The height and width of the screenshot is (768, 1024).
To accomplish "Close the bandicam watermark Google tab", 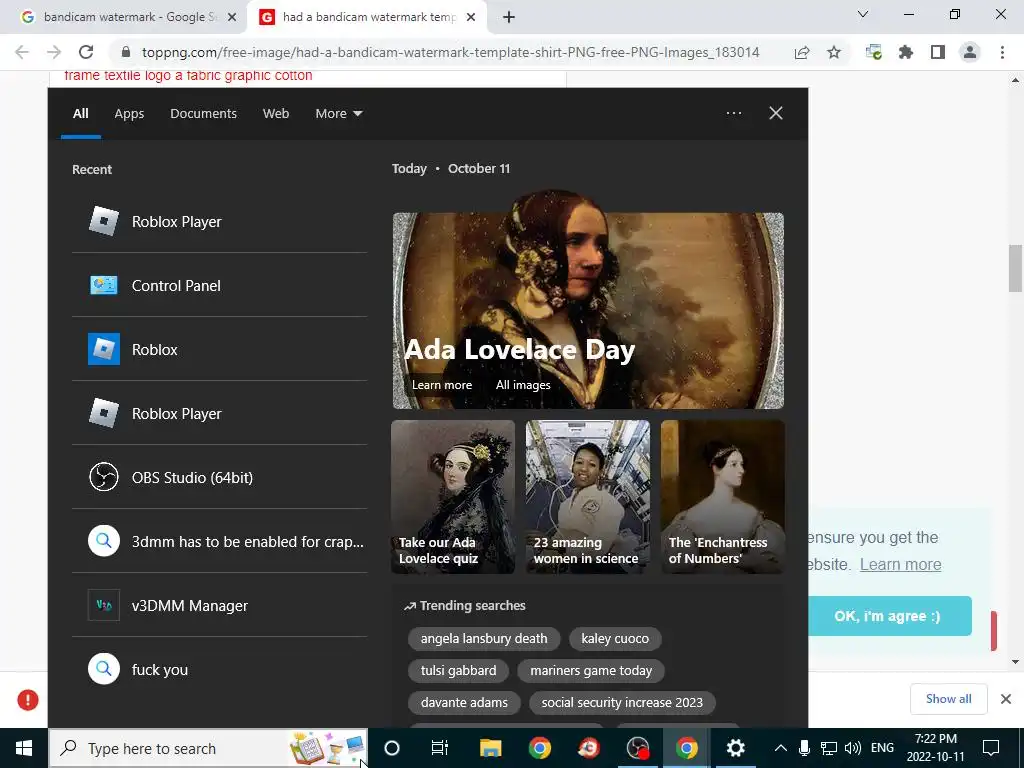I will coord(232,18).
